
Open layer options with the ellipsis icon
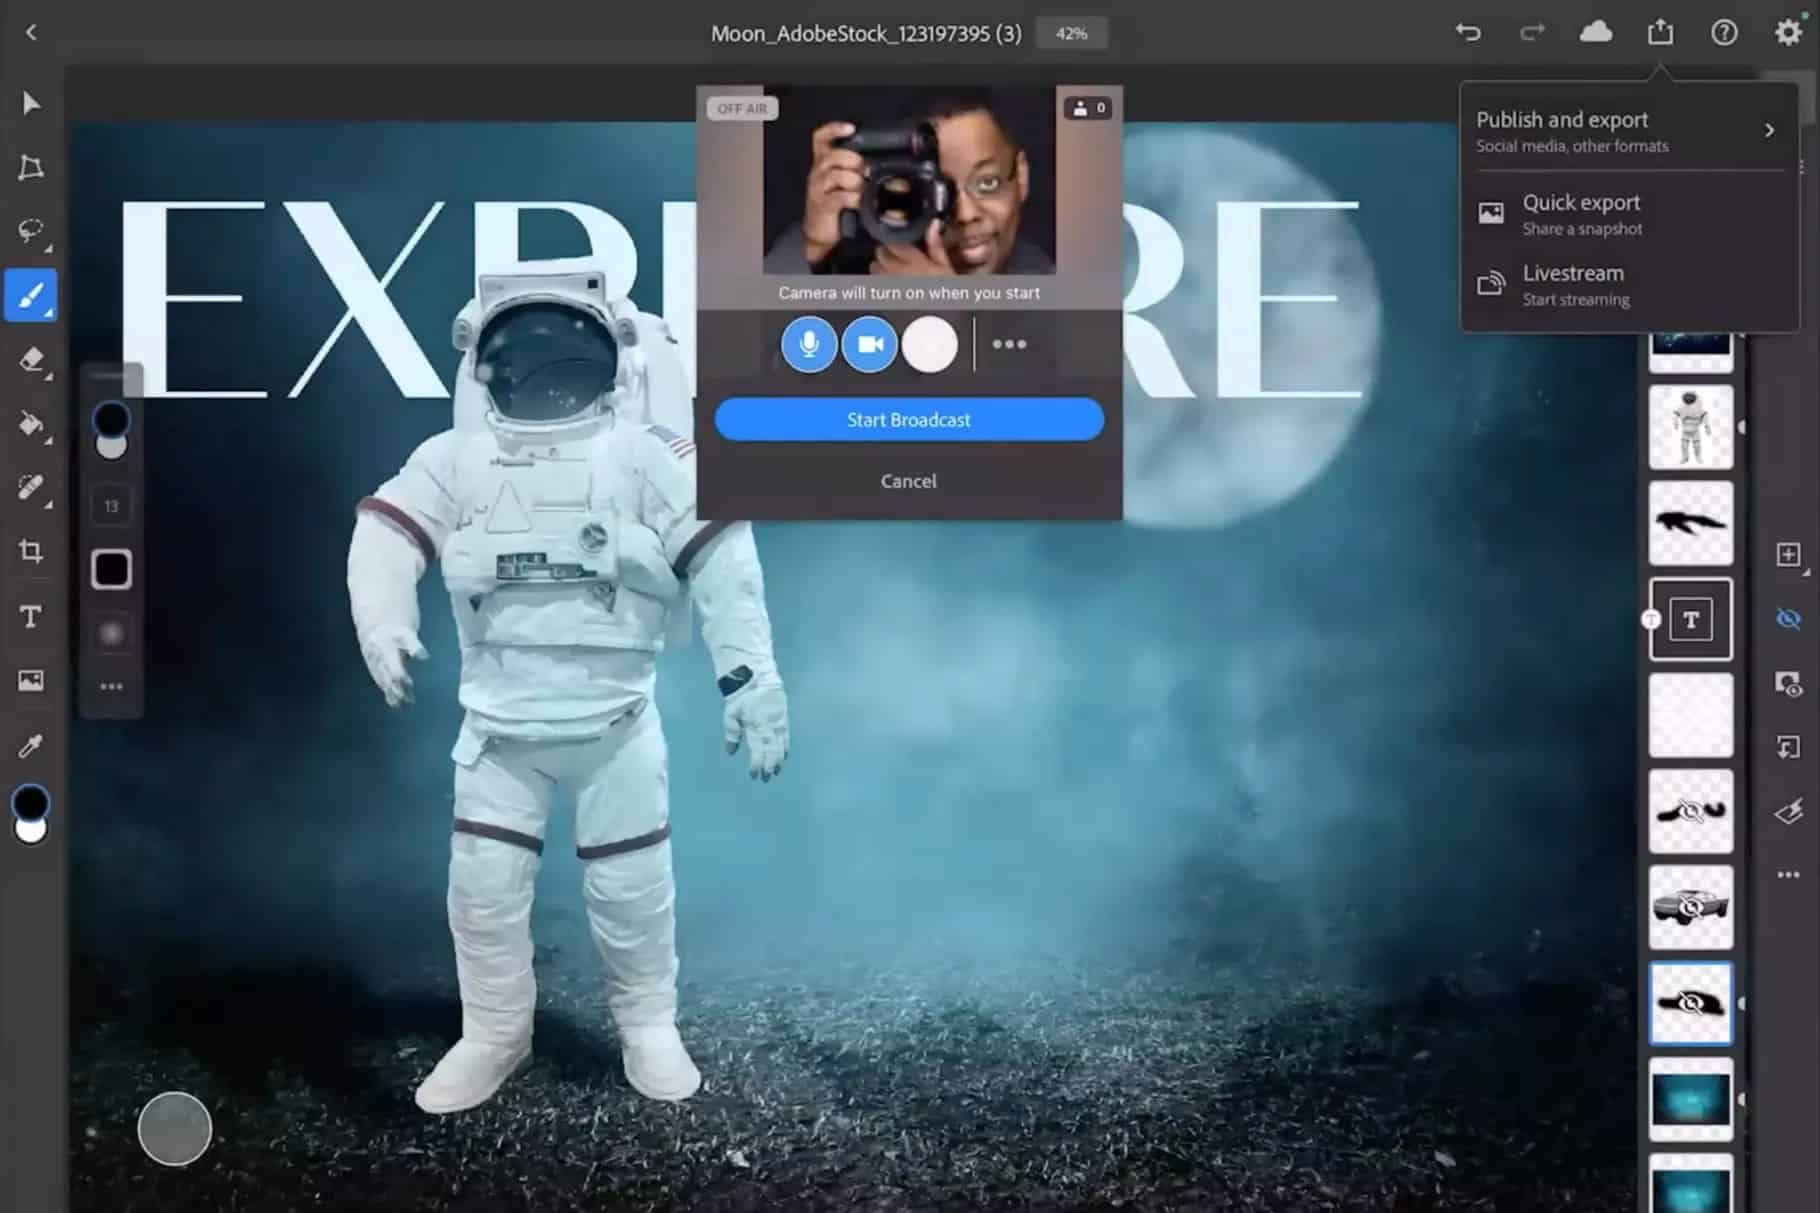coord(1788,874)
